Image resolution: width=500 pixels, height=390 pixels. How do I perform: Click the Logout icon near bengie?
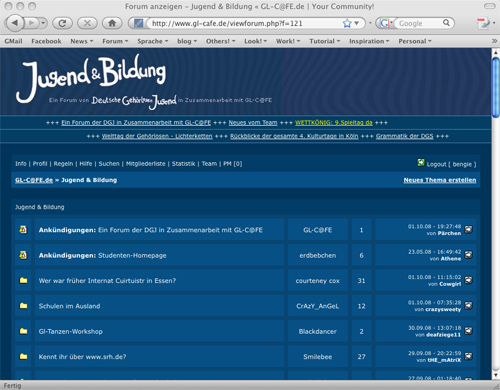tap(421, 163)
